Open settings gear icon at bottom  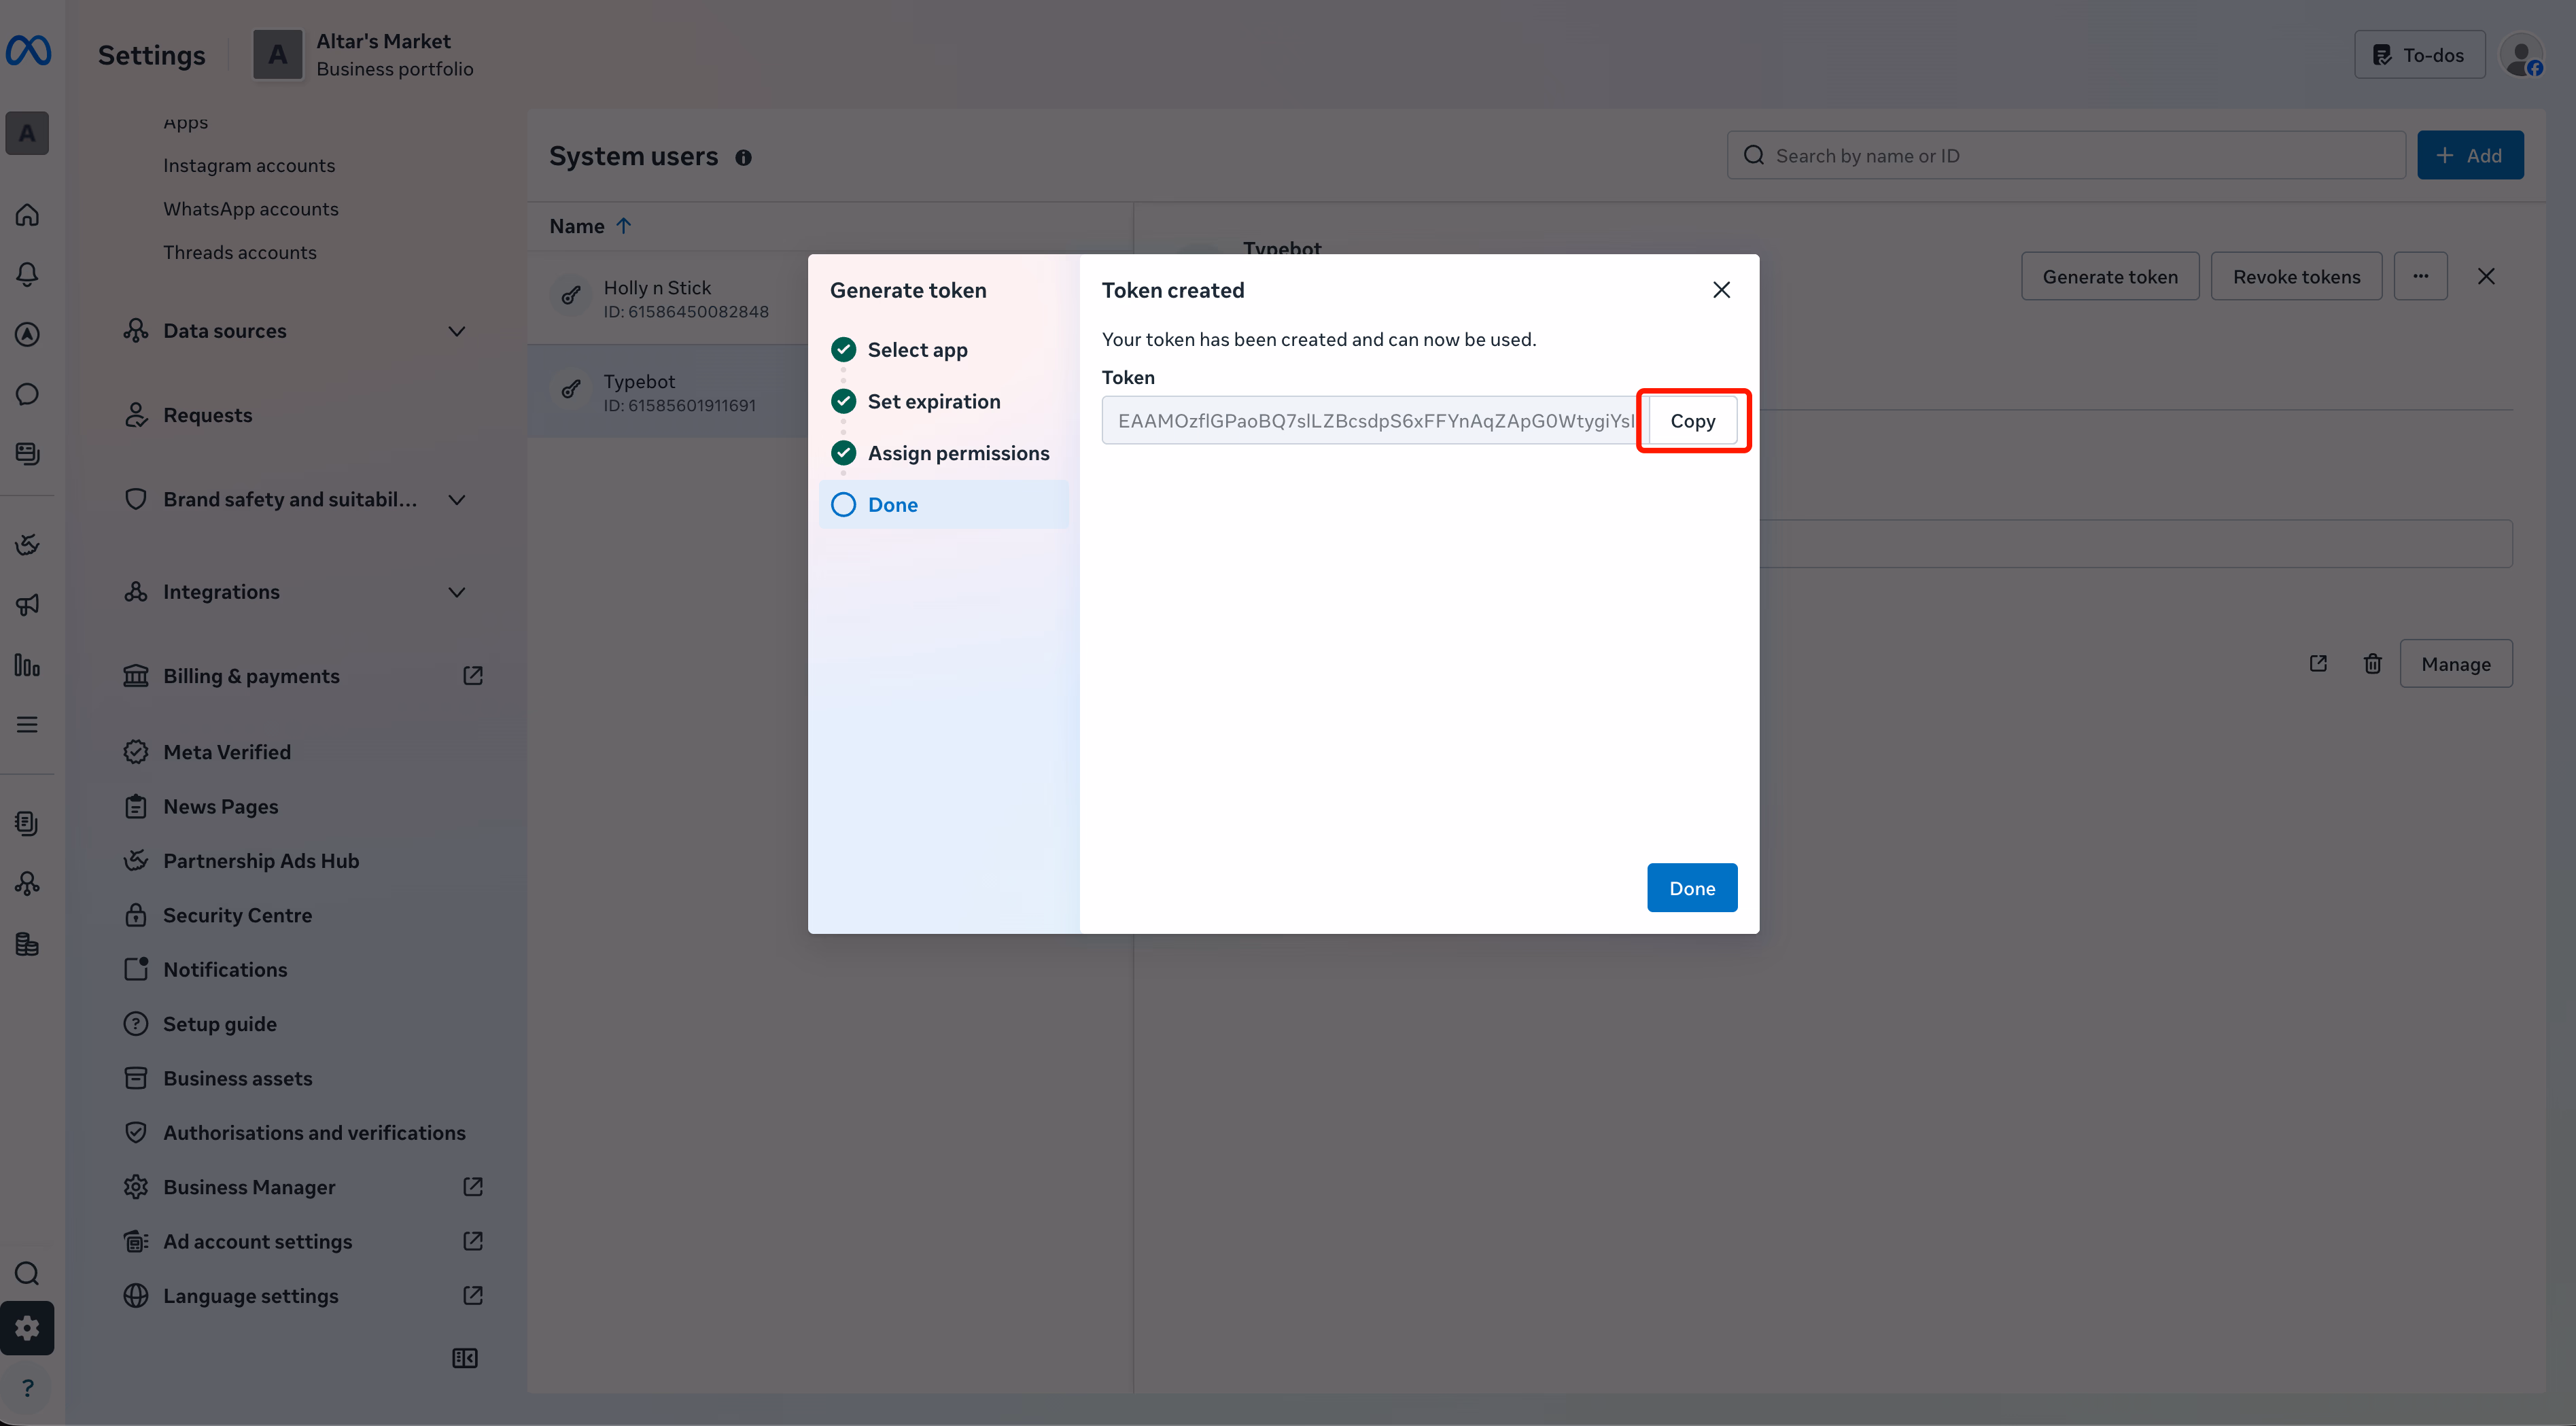coord(27,1328)
